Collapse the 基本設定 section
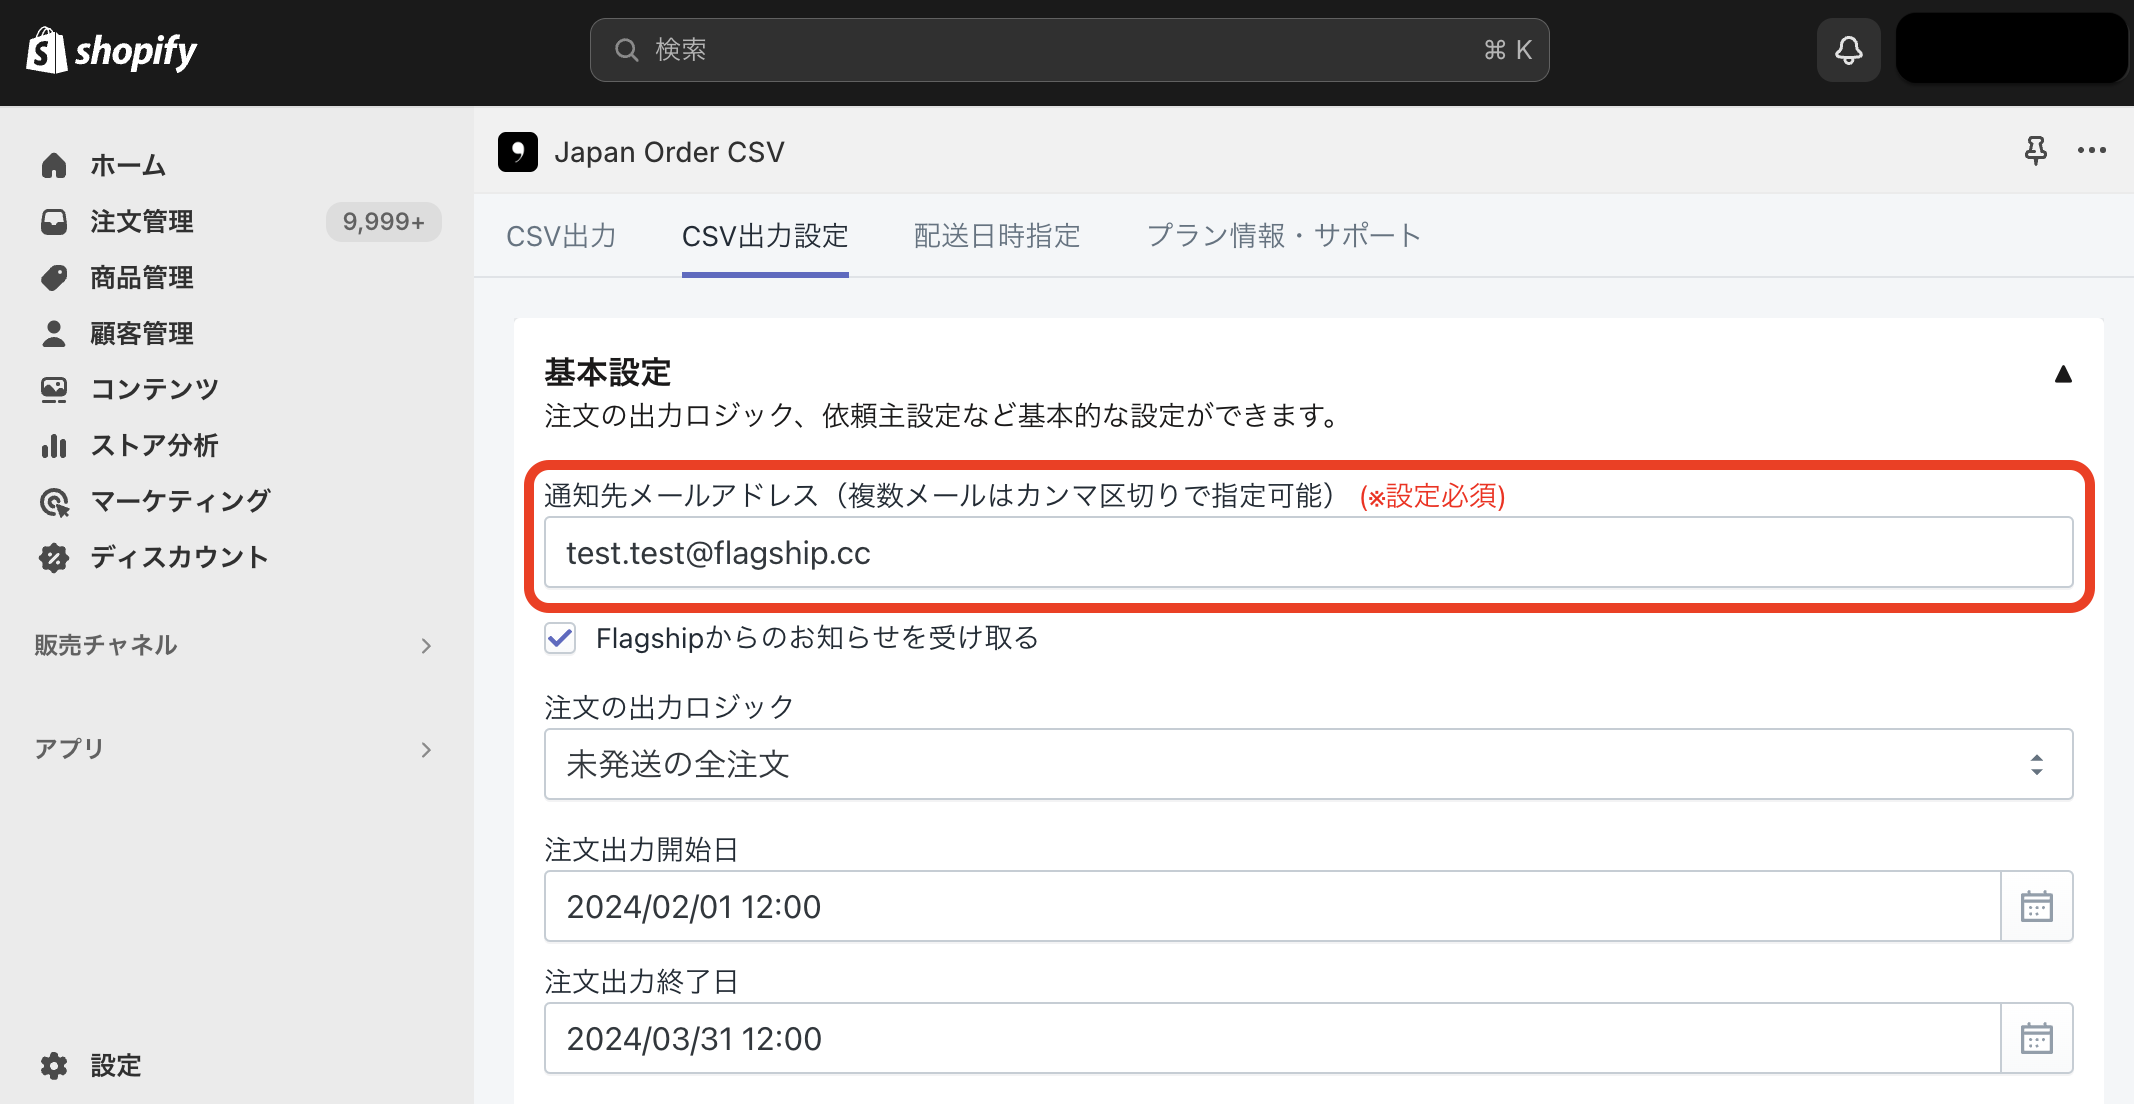Image resolution: width=2134 pixels, height=1104 pixels. 2063,374
